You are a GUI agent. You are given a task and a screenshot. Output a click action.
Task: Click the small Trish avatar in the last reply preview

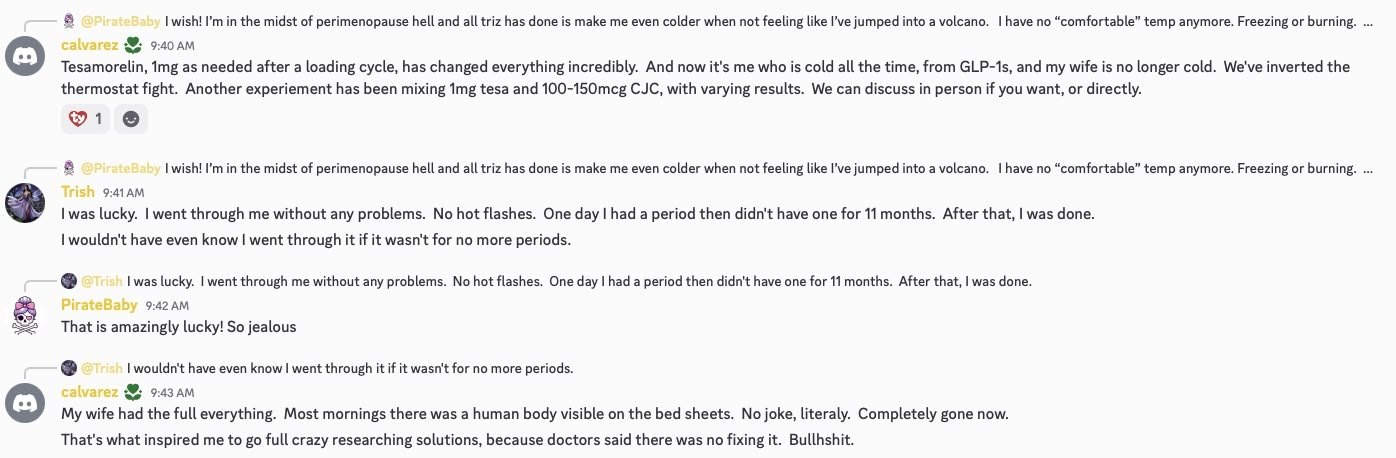[69, 368]
